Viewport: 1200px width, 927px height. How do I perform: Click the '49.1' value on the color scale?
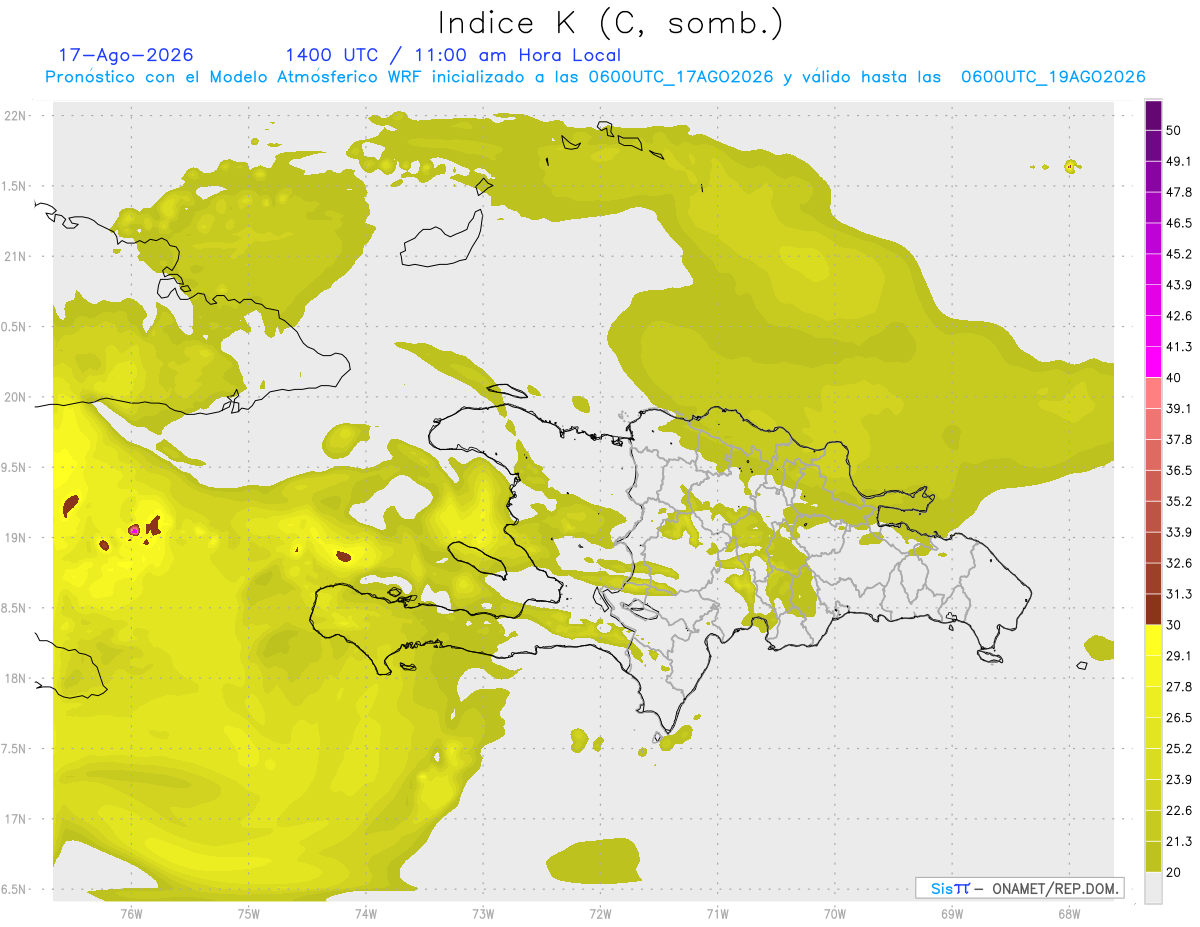tap(1179, 161)
